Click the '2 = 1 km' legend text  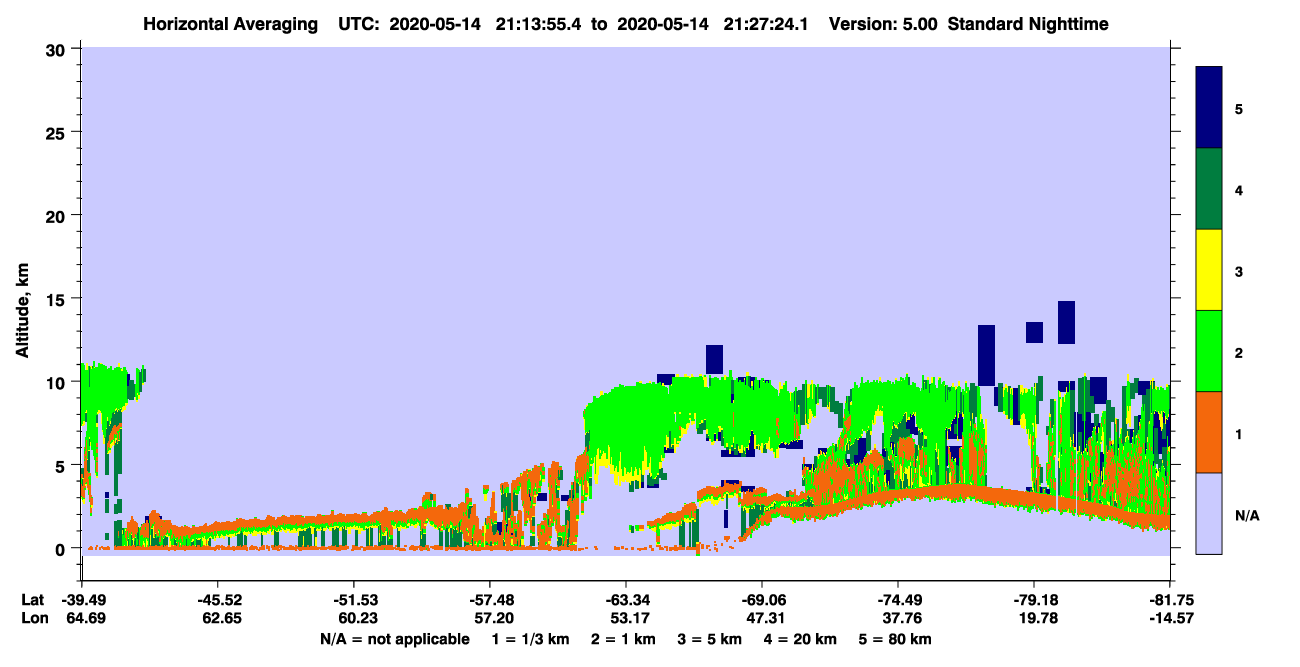click(x=626, y=639)
